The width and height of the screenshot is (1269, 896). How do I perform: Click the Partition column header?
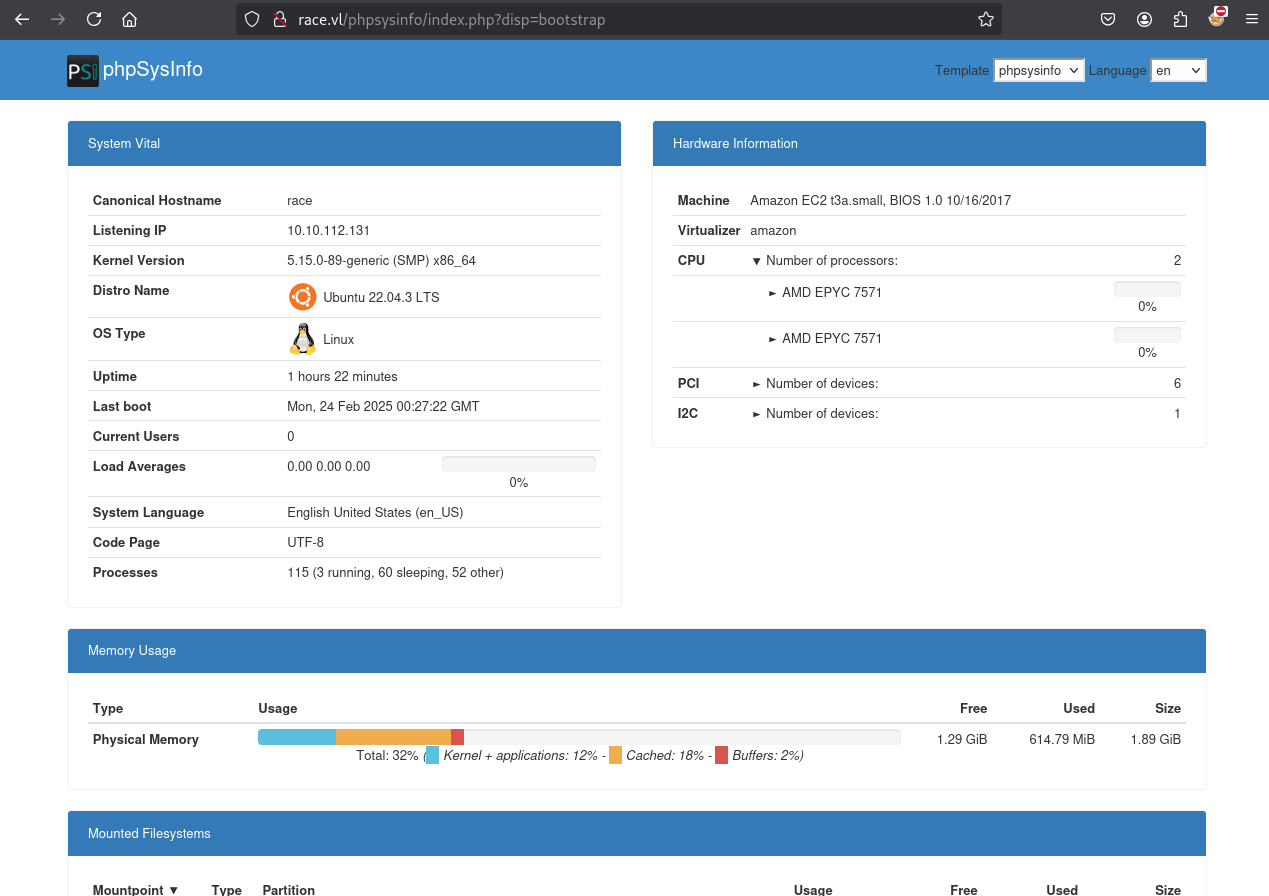(x=289, y=890)
